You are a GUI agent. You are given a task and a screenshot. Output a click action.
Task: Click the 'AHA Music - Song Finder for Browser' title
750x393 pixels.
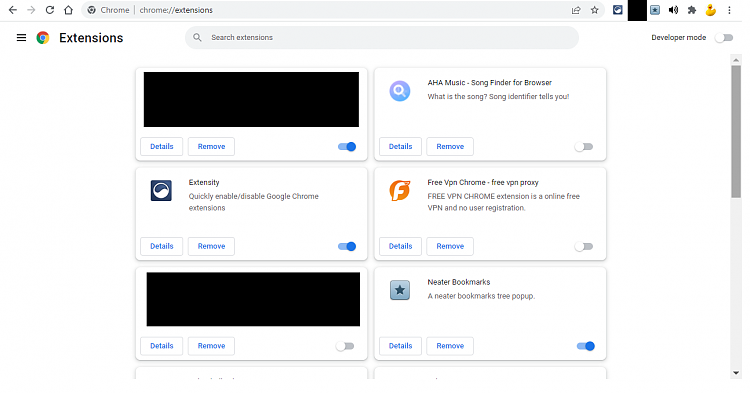(489, 83)
